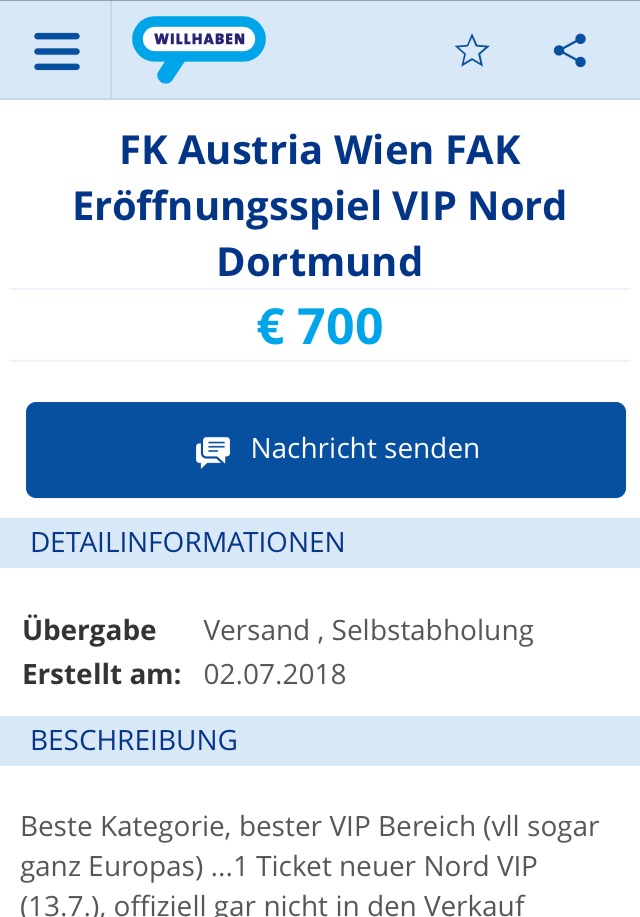Open the hamburger menu
The image size is (640, 917).
pos(57,51)
